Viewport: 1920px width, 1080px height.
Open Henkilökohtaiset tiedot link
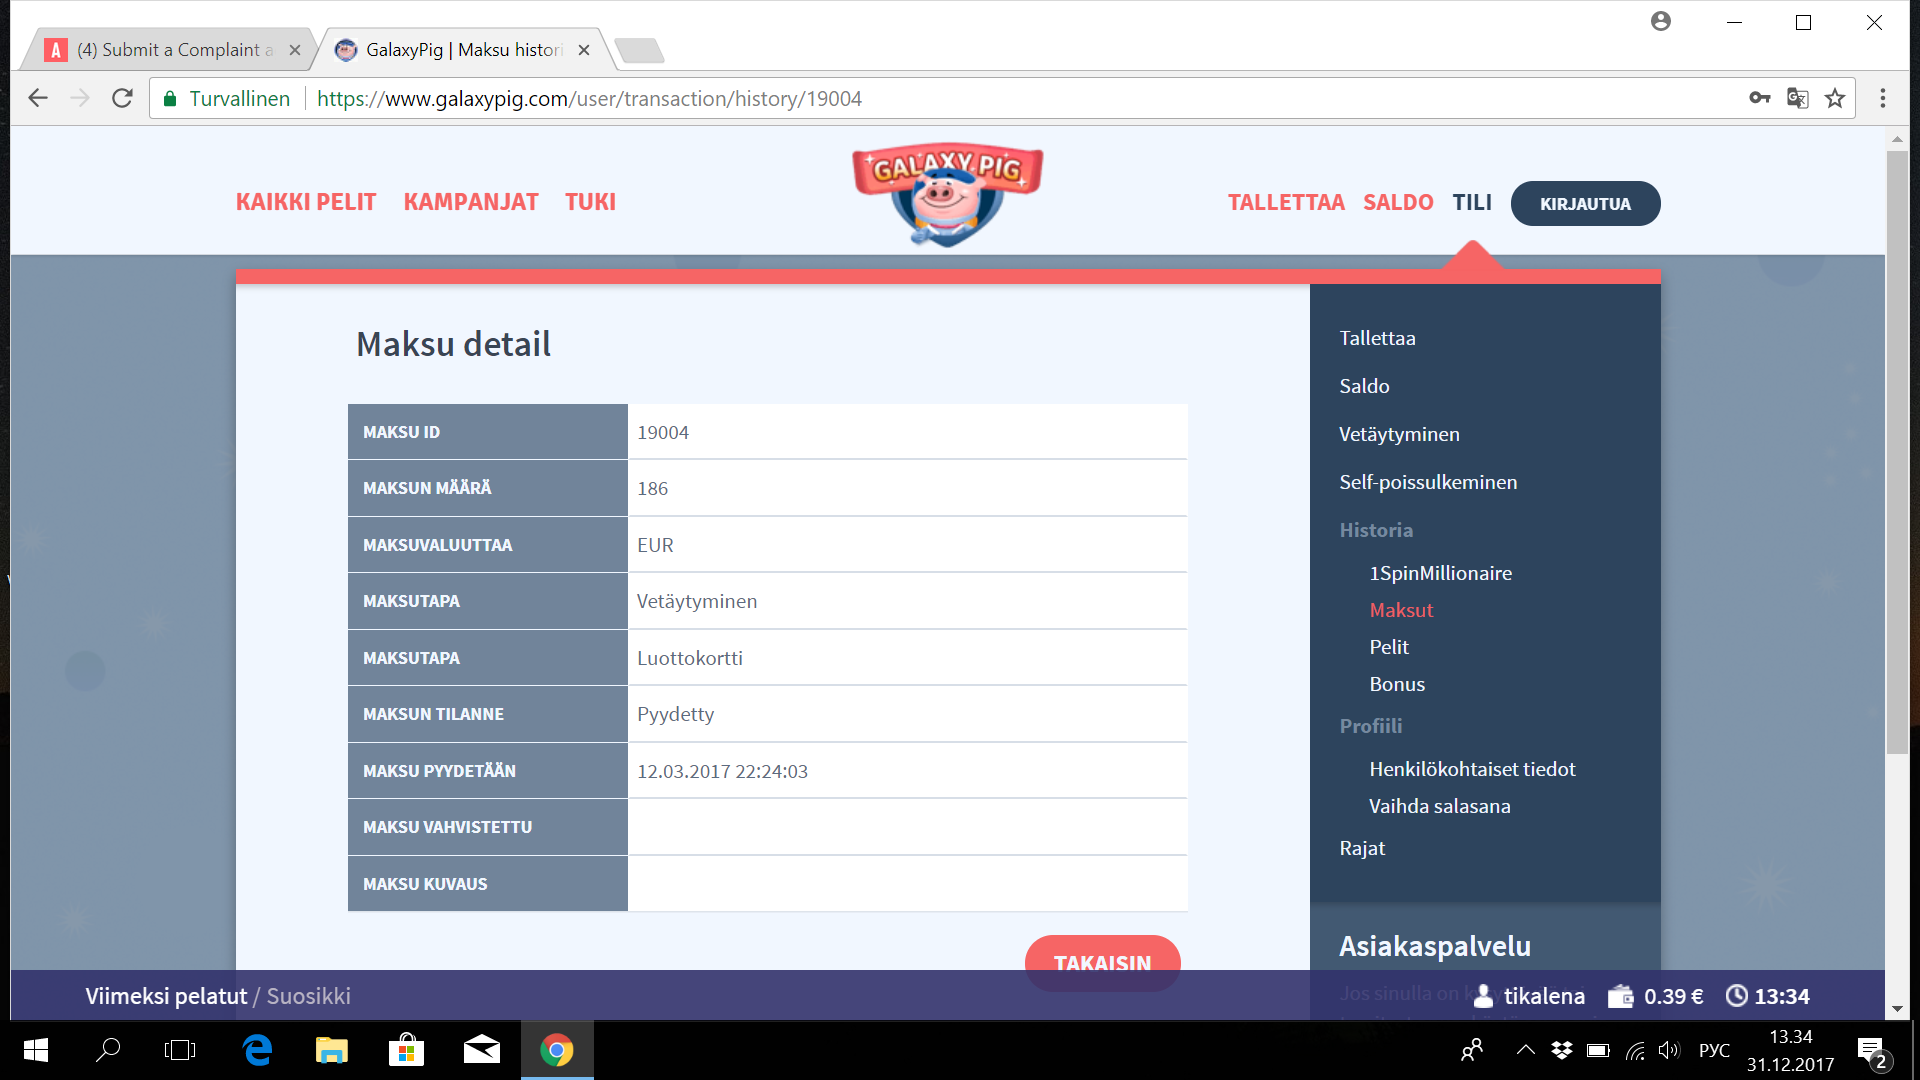(x=1472, y=769)
